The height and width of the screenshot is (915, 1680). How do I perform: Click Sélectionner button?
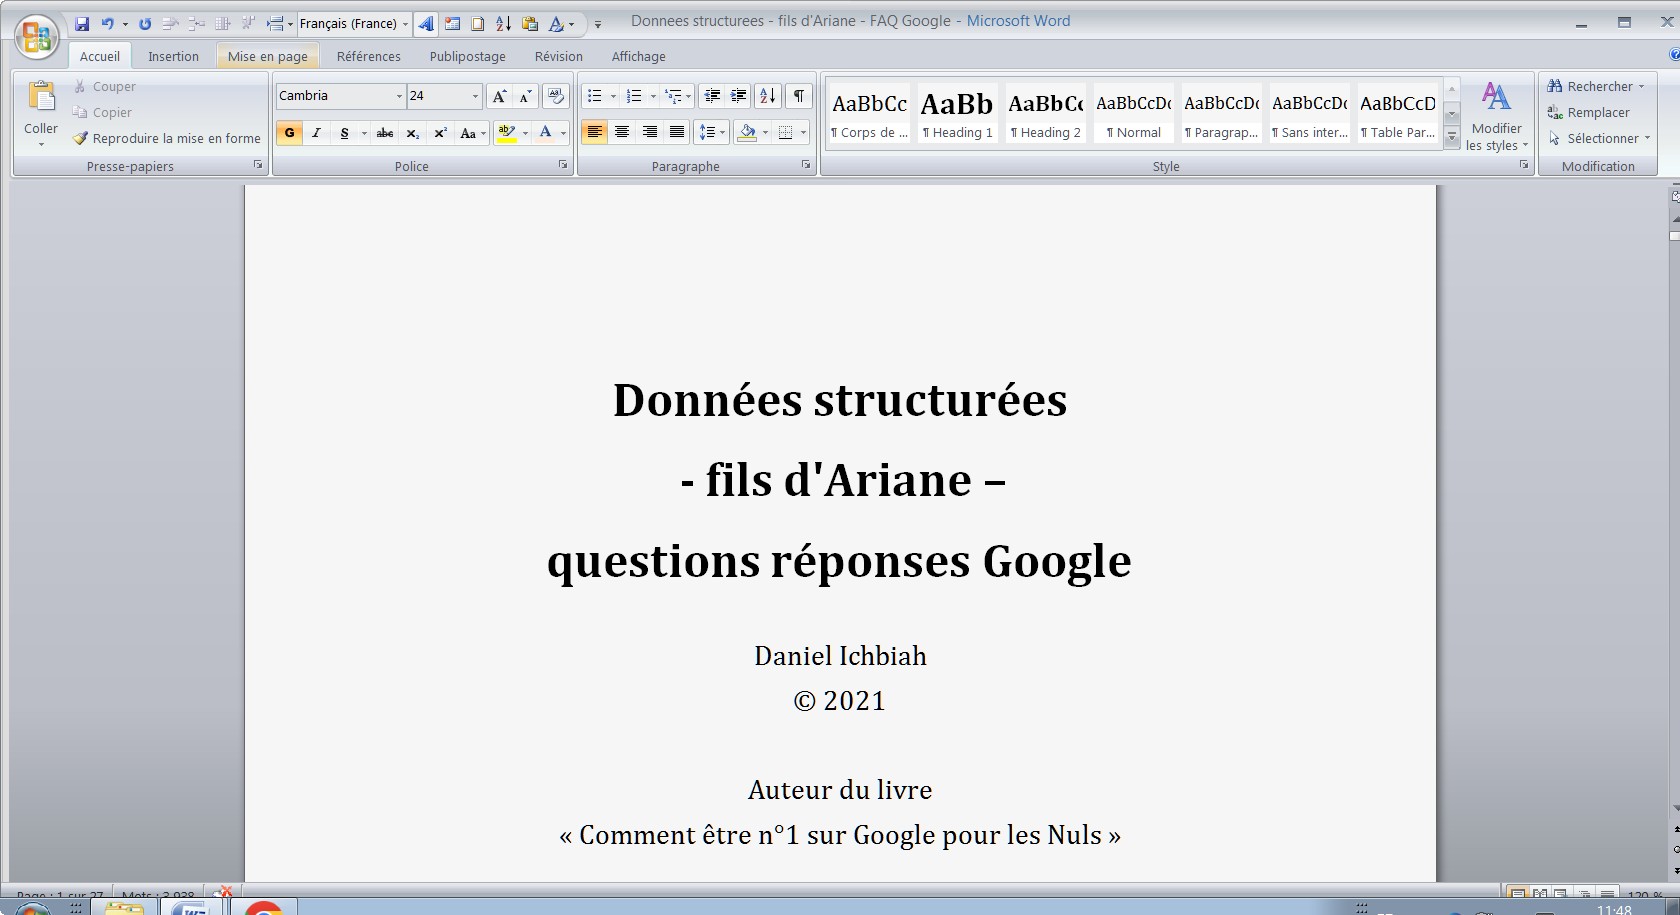pyautogui.click(x=1599, y=139)
